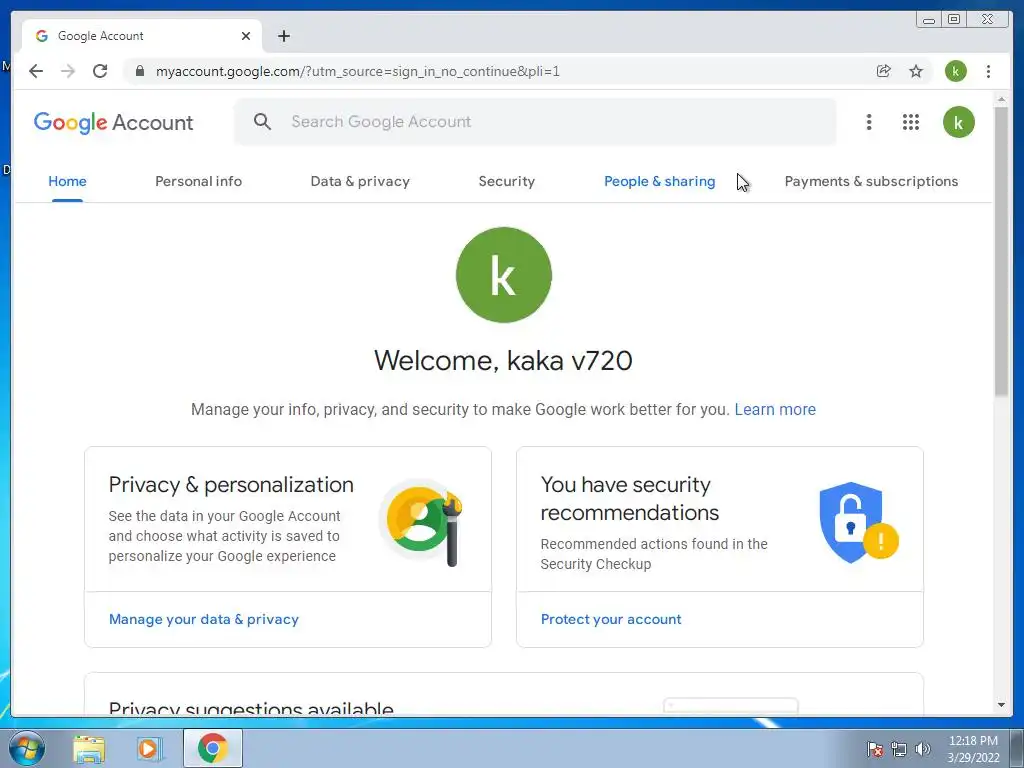Launch Windows Media Player from taskbar

point(149,749)
